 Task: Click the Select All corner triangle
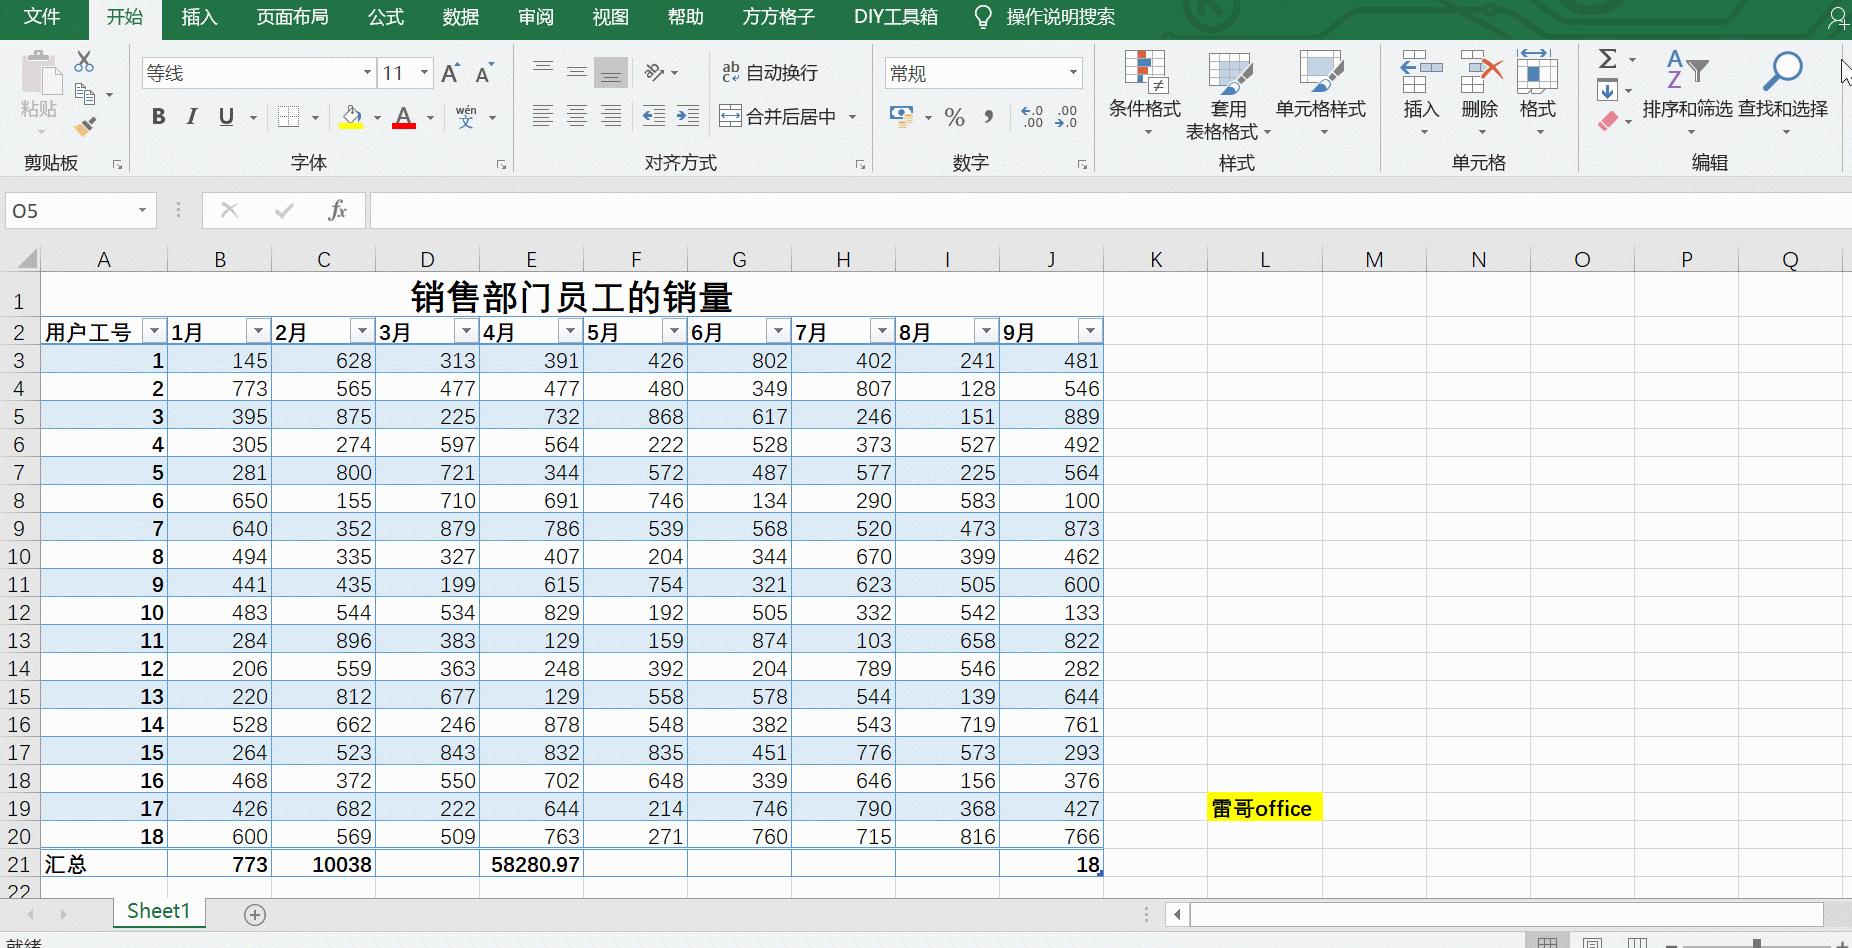[26, 260]
